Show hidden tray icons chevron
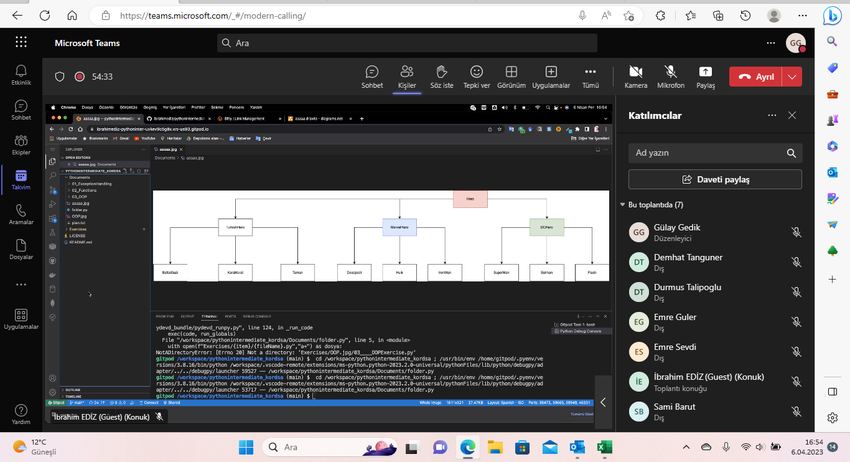 tap(686, 447)
